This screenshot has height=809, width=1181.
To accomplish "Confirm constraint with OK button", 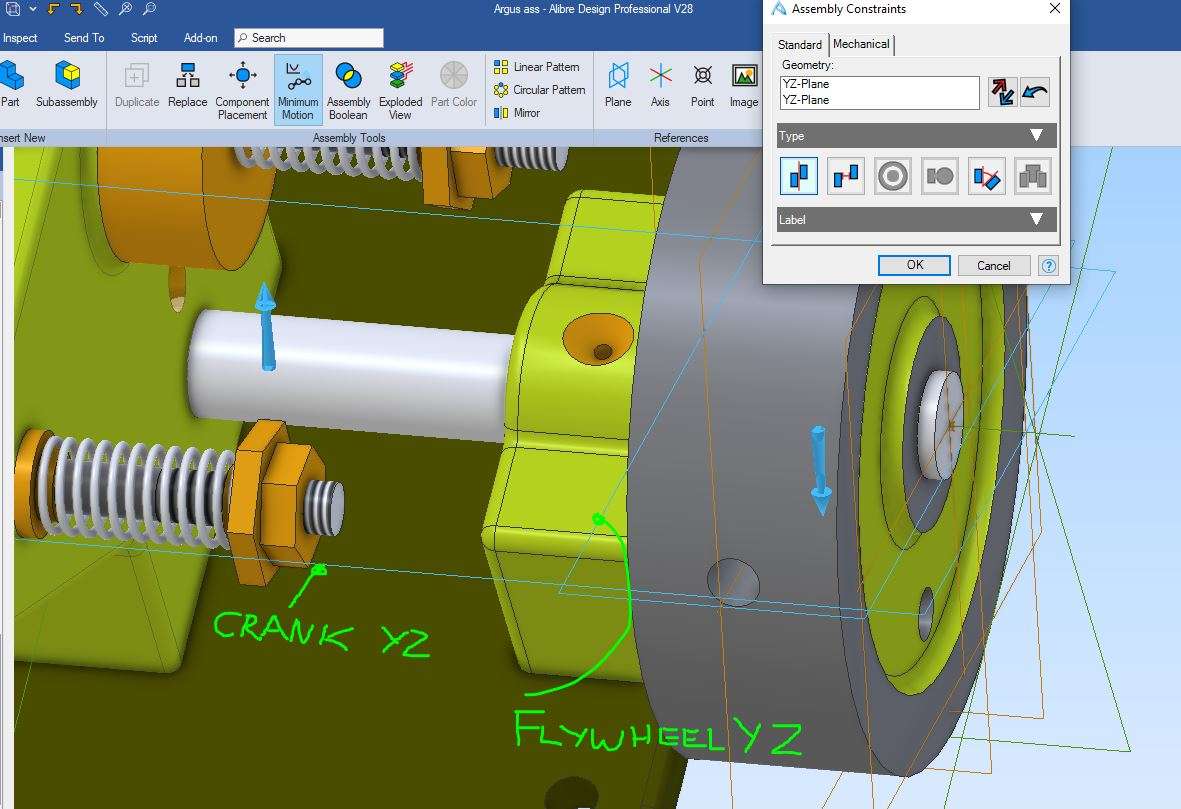I will pos(914,265).
